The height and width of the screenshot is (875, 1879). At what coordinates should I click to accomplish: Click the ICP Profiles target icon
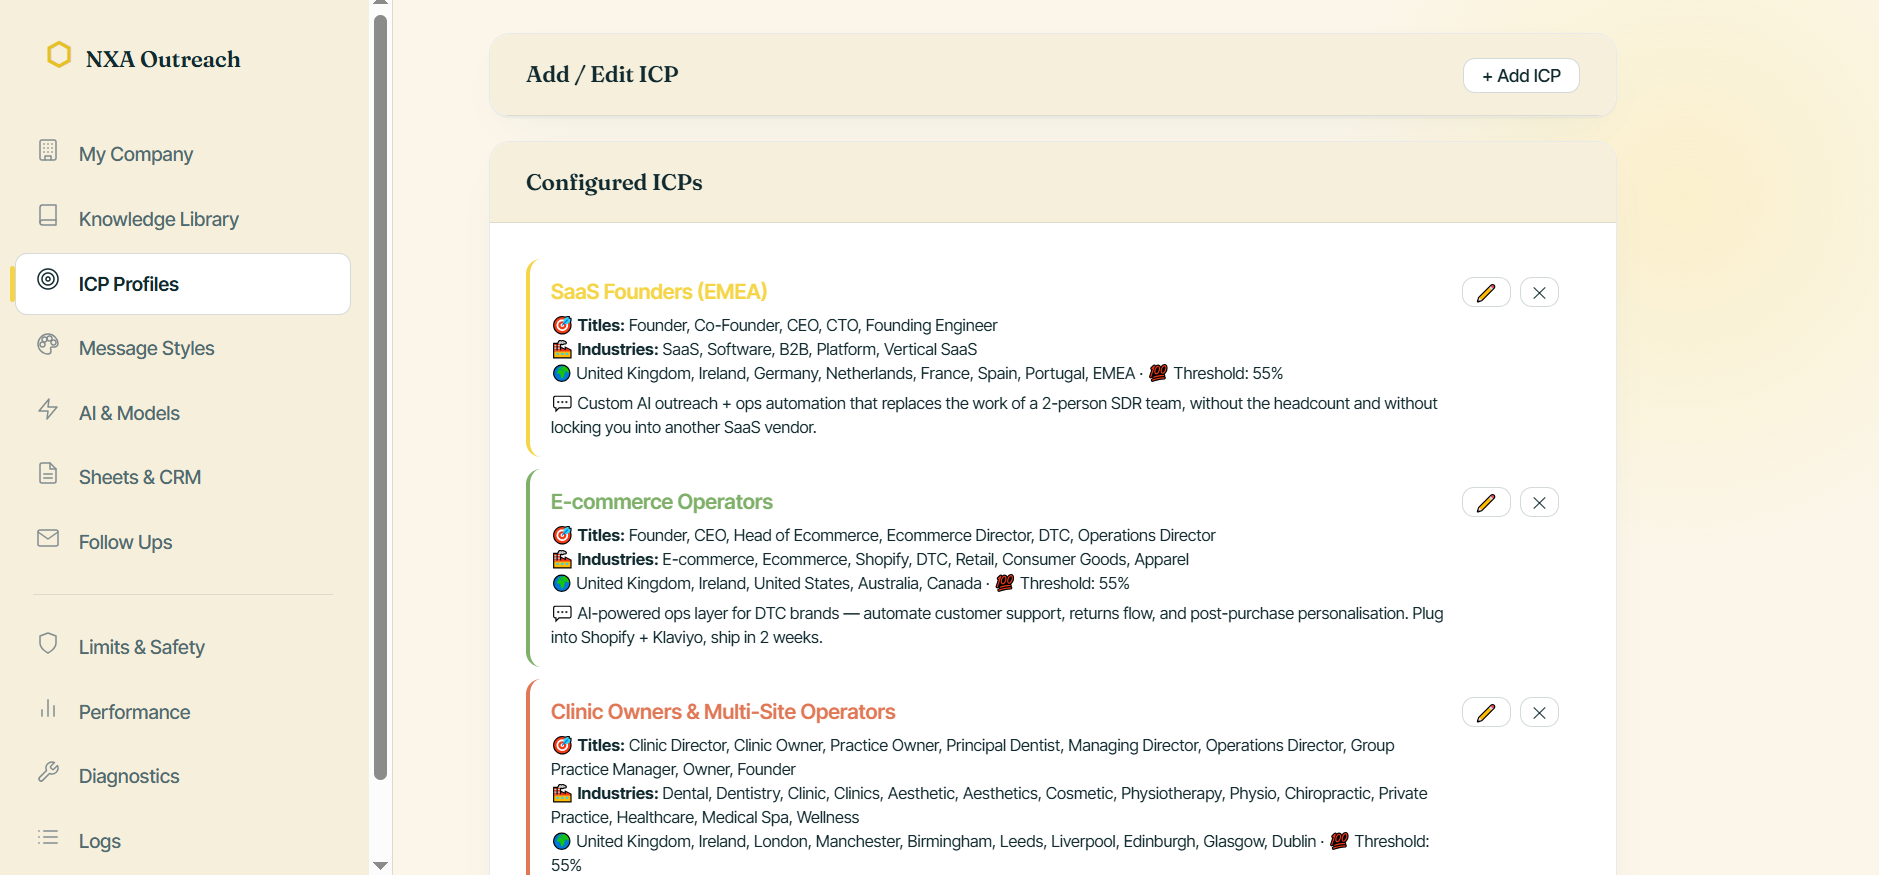[x=48, y=279]
